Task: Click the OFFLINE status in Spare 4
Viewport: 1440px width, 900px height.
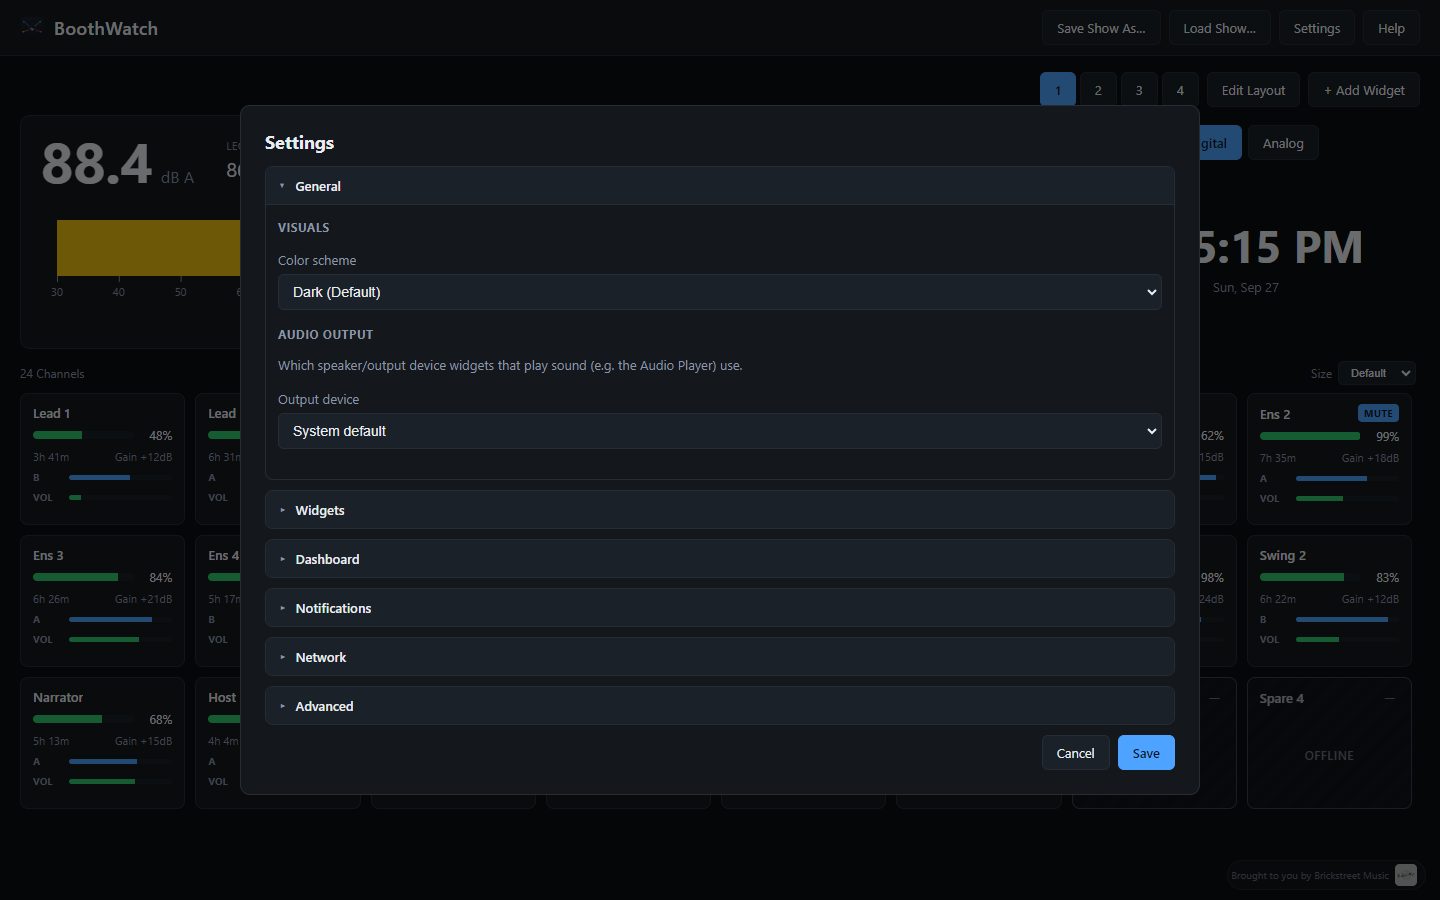Action: click(x=1329, y=755)
